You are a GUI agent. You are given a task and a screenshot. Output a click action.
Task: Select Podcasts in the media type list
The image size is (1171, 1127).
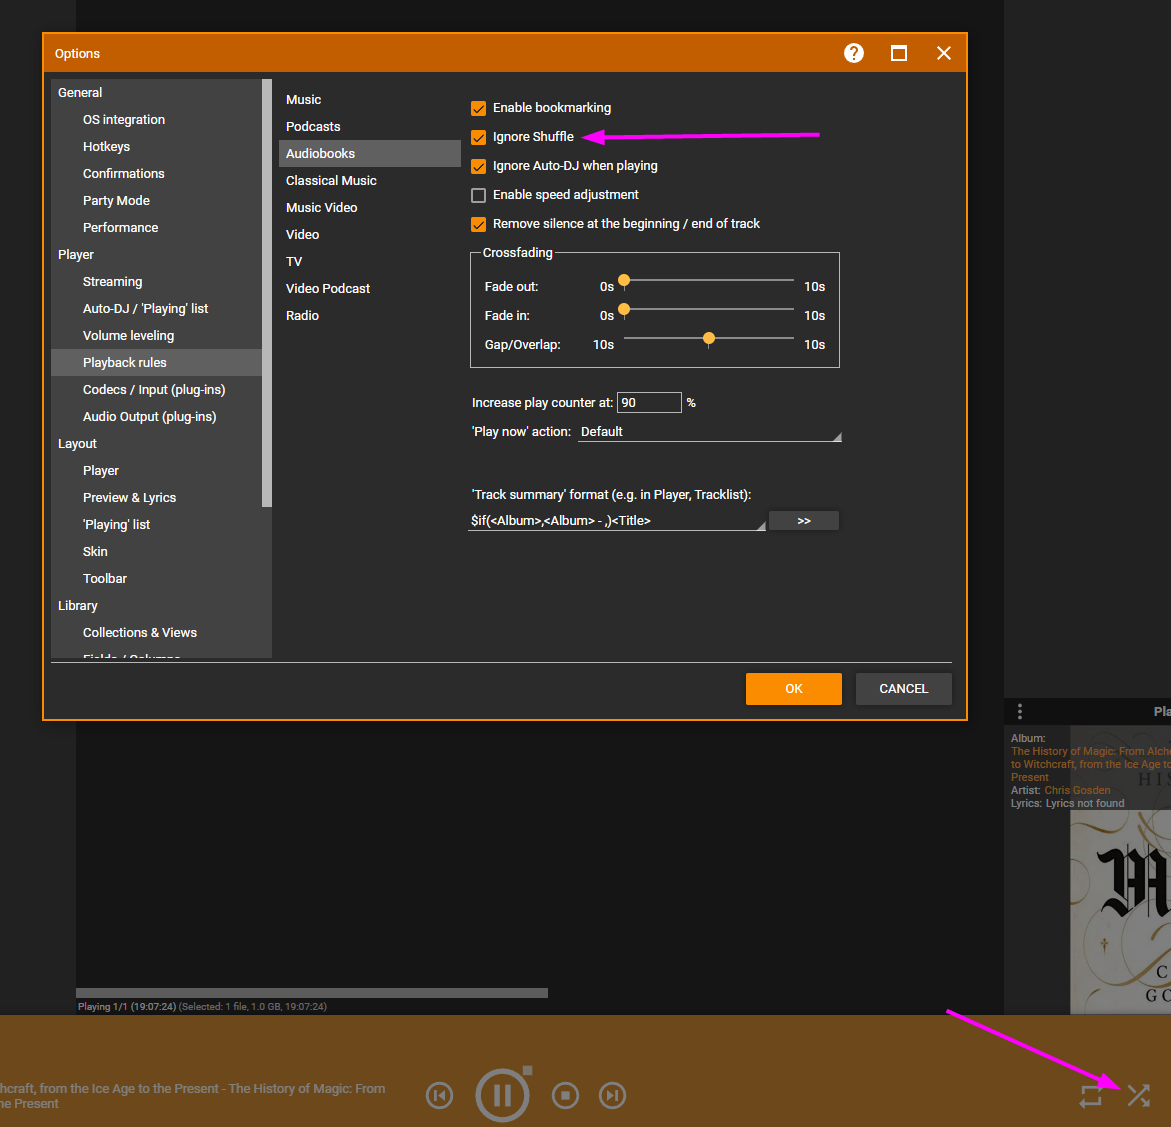coord(313,127)
